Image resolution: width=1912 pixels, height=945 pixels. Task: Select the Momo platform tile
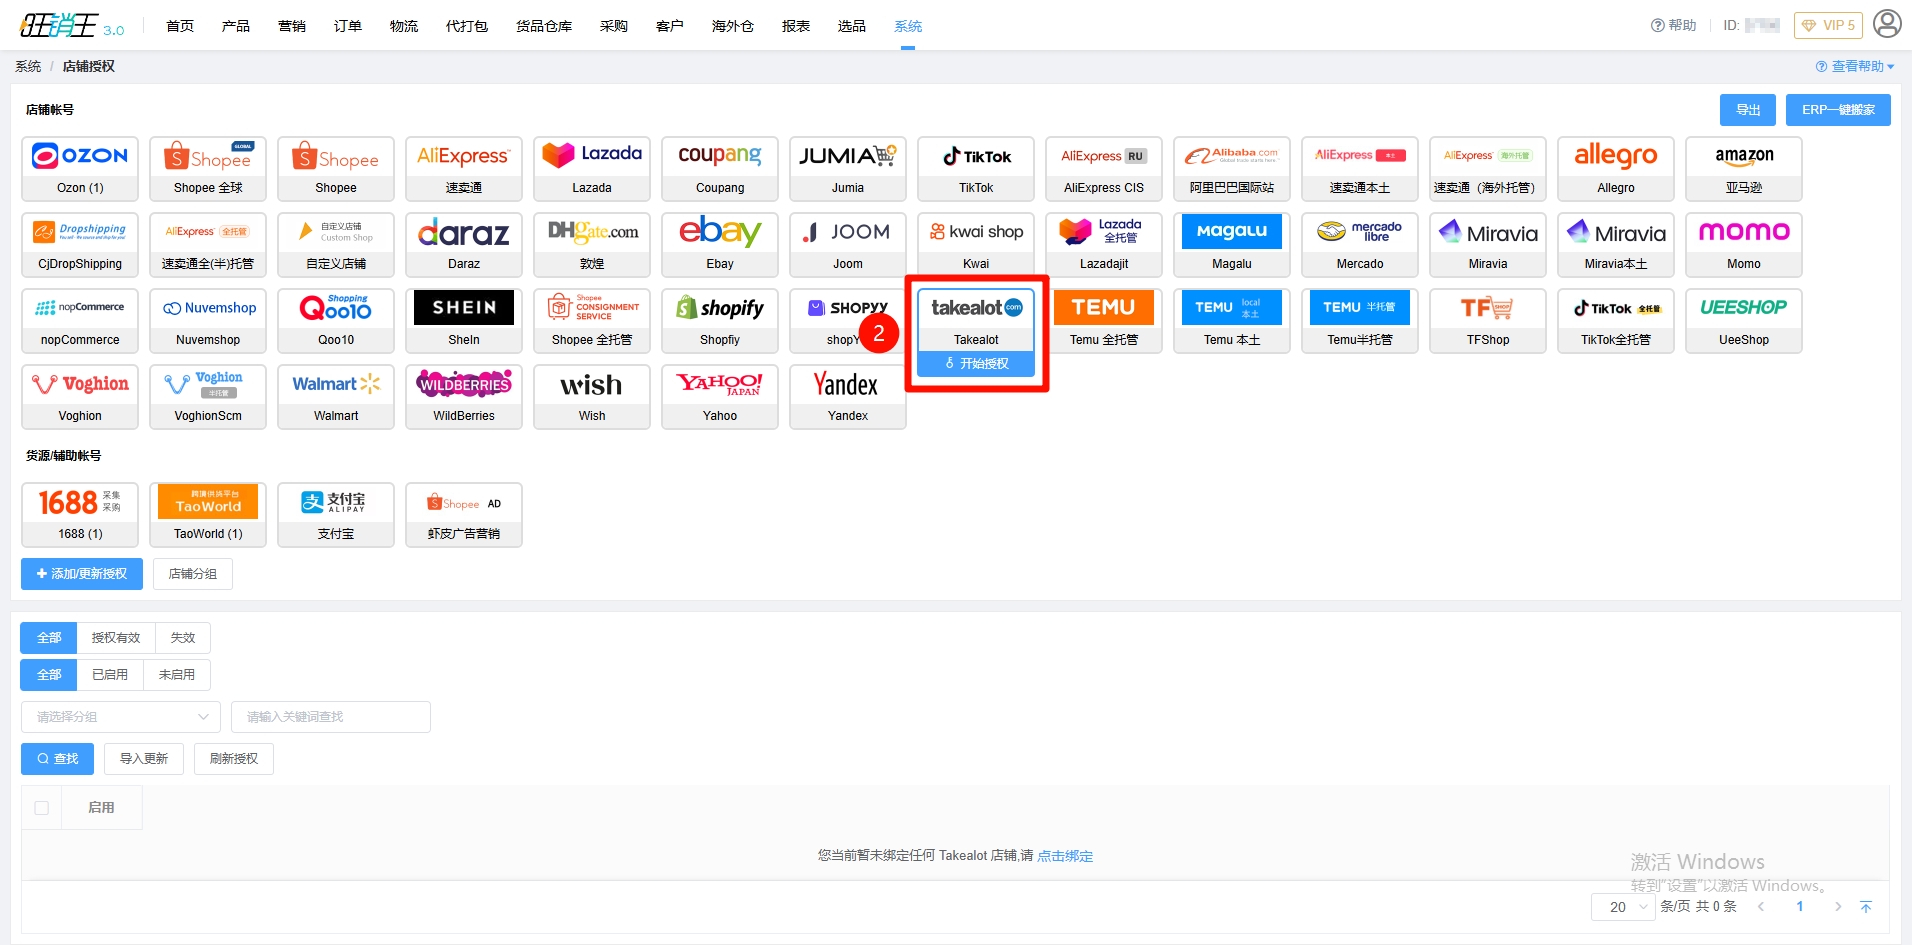1744,245
